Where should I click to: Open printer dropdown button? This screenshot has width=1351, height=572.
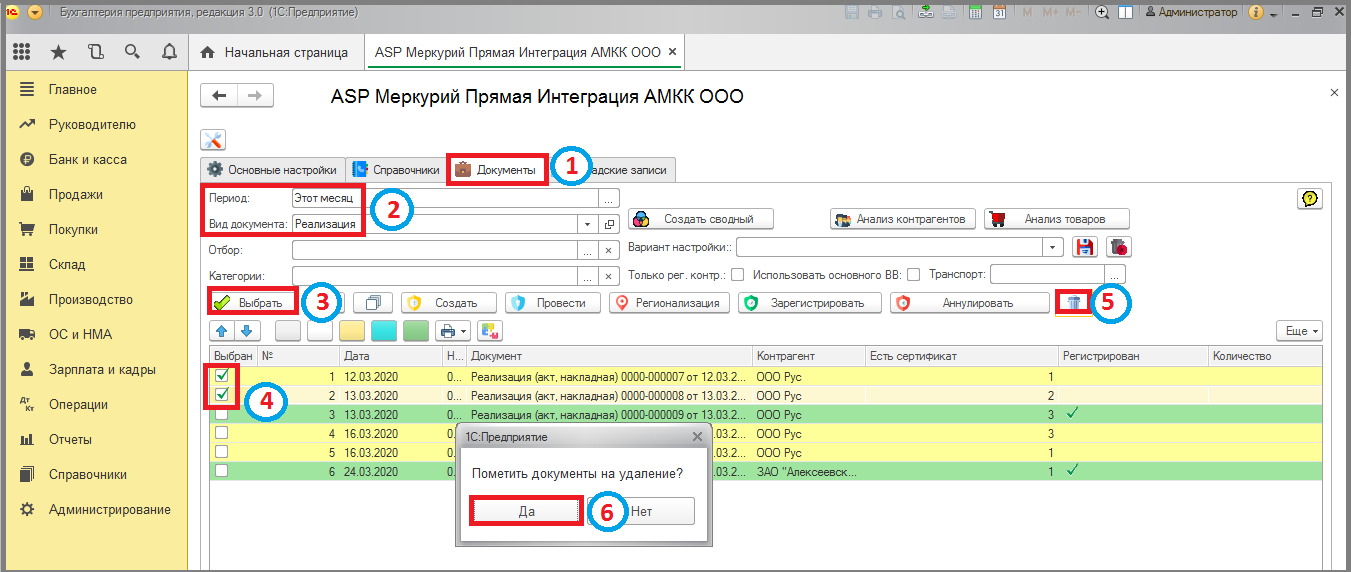(454, 330)
